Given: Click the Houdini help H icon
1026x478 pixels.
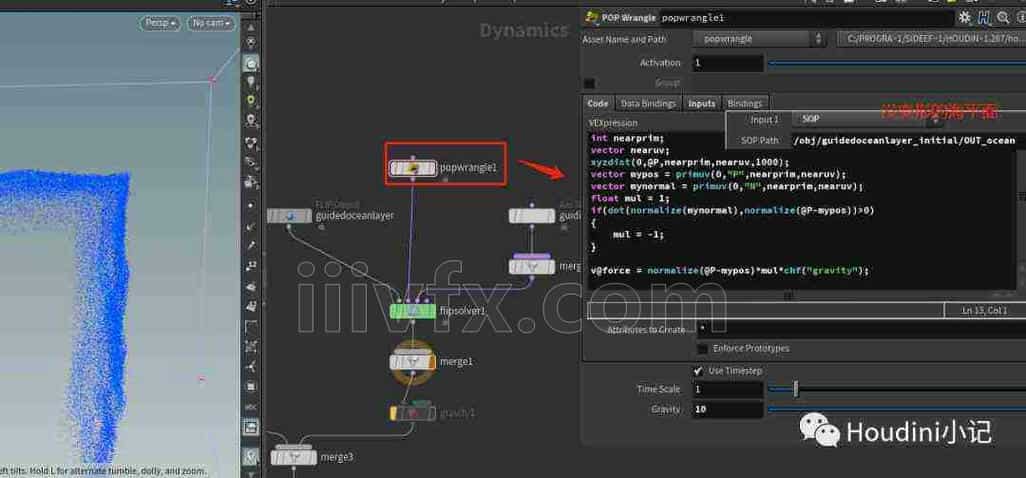Looking at the screenshot, I should (984, 17).
